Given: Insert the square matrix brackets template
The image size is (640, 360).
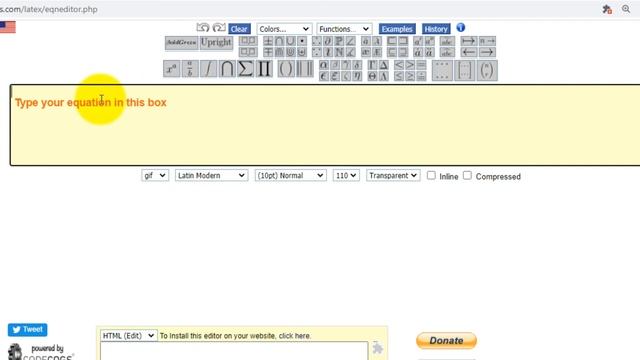Looking at the screenshot, I should (464, 70).
